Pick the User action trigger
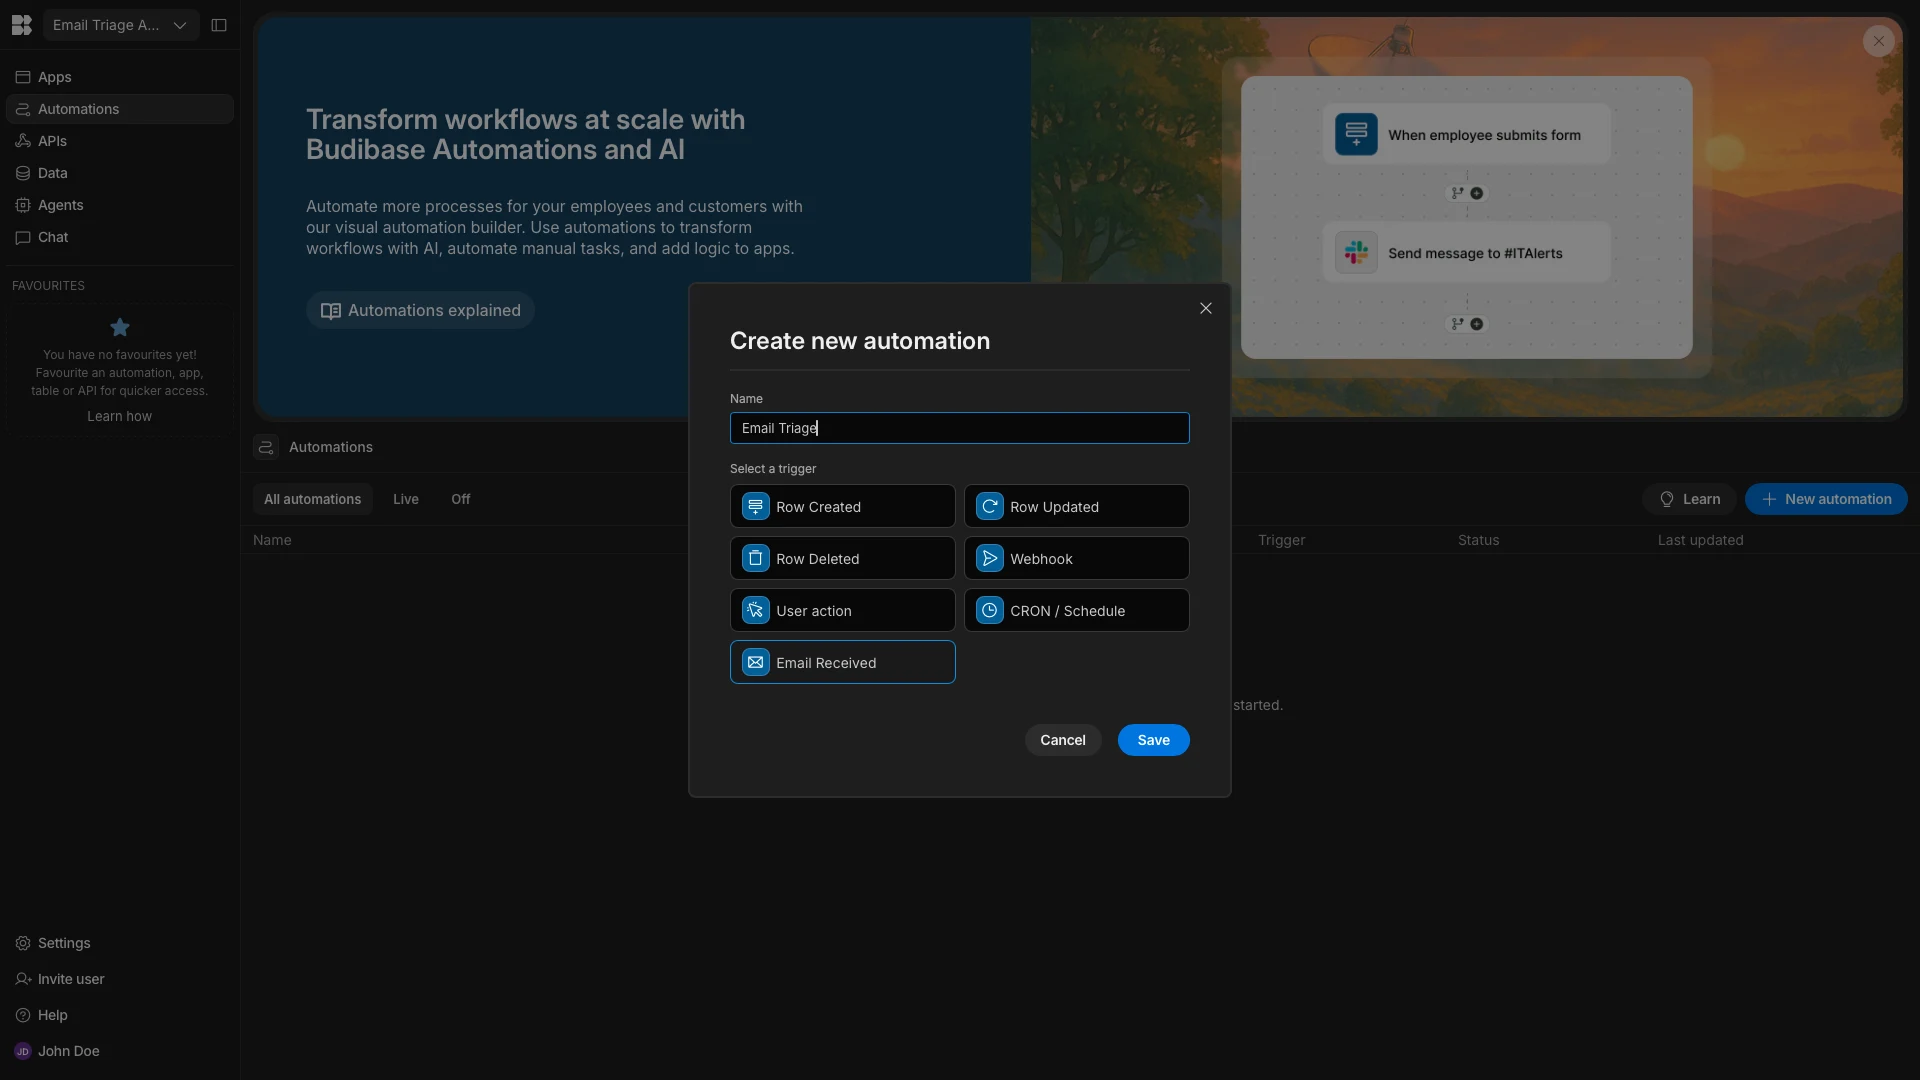This screenshot has height=1080, width=1920. tap(842, 611)
